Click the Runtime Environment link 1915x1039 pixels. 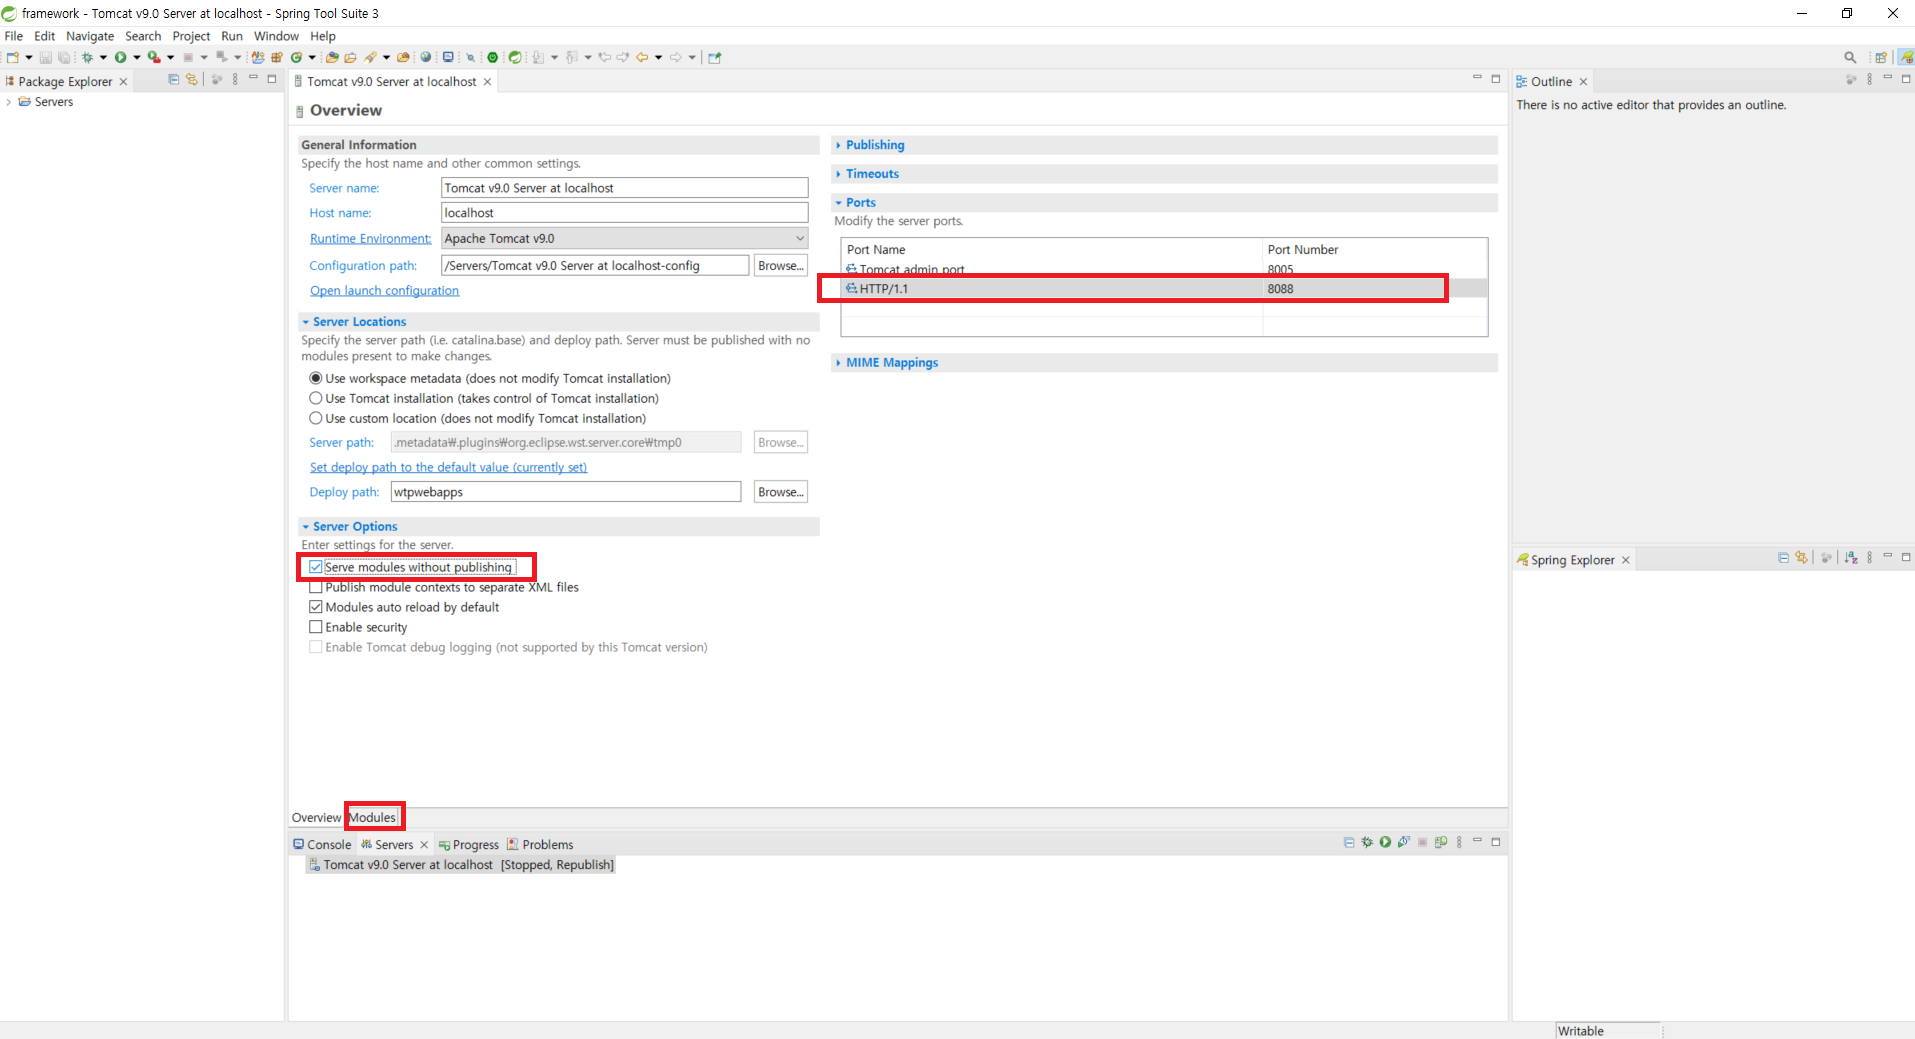[x=370, y=238]
